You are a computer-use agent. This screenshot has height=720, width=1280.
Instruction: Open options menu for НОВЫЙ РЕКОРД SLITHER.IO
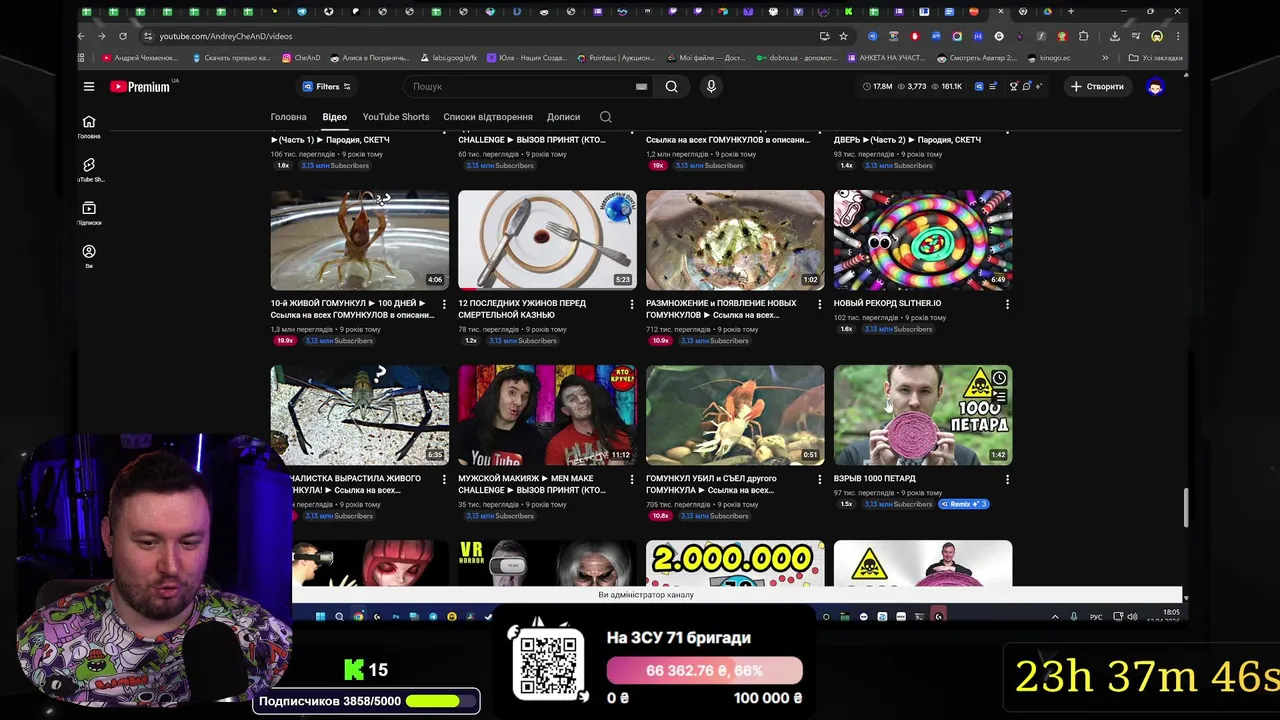[1007, 304]
